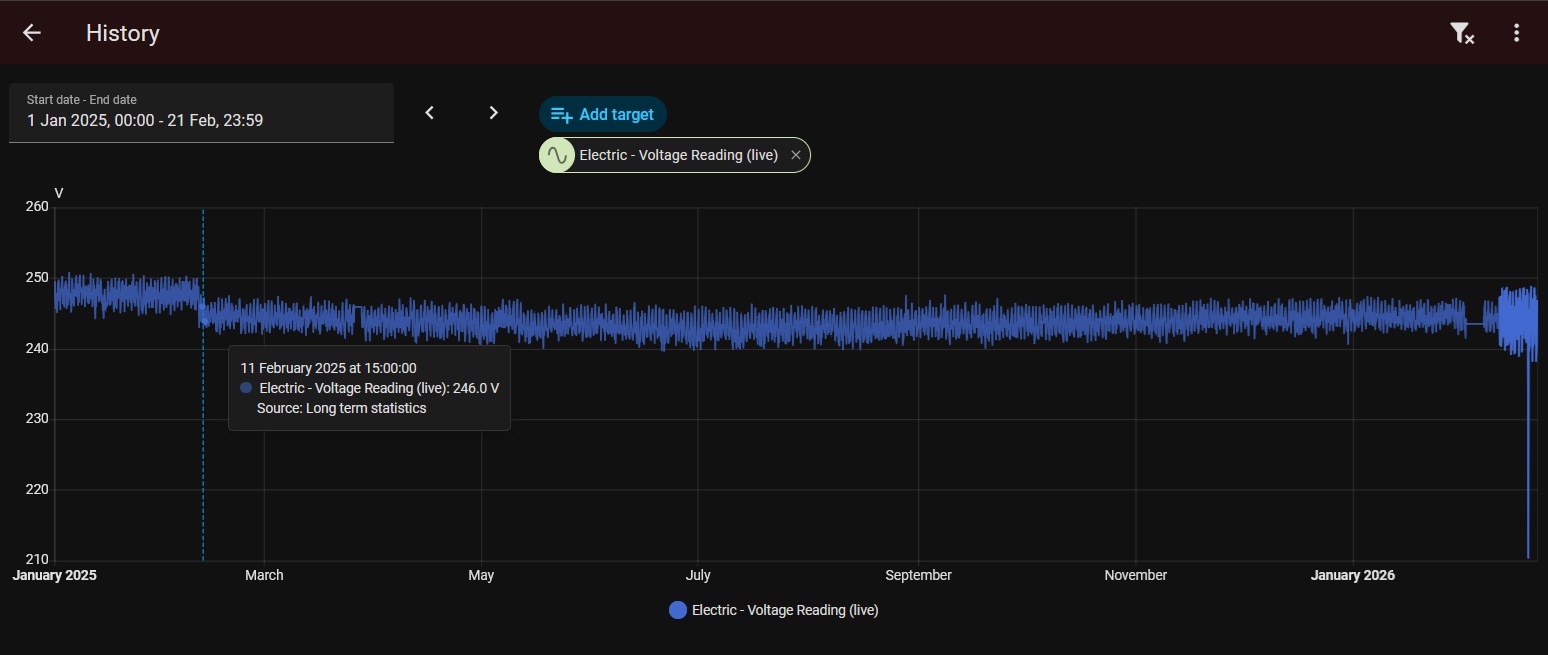Image resolution: width=1548 pixels, height=655 pixels.
Task: Select the Electric - Voltage Reading (live) chip label
Action: tap(678, 155)
